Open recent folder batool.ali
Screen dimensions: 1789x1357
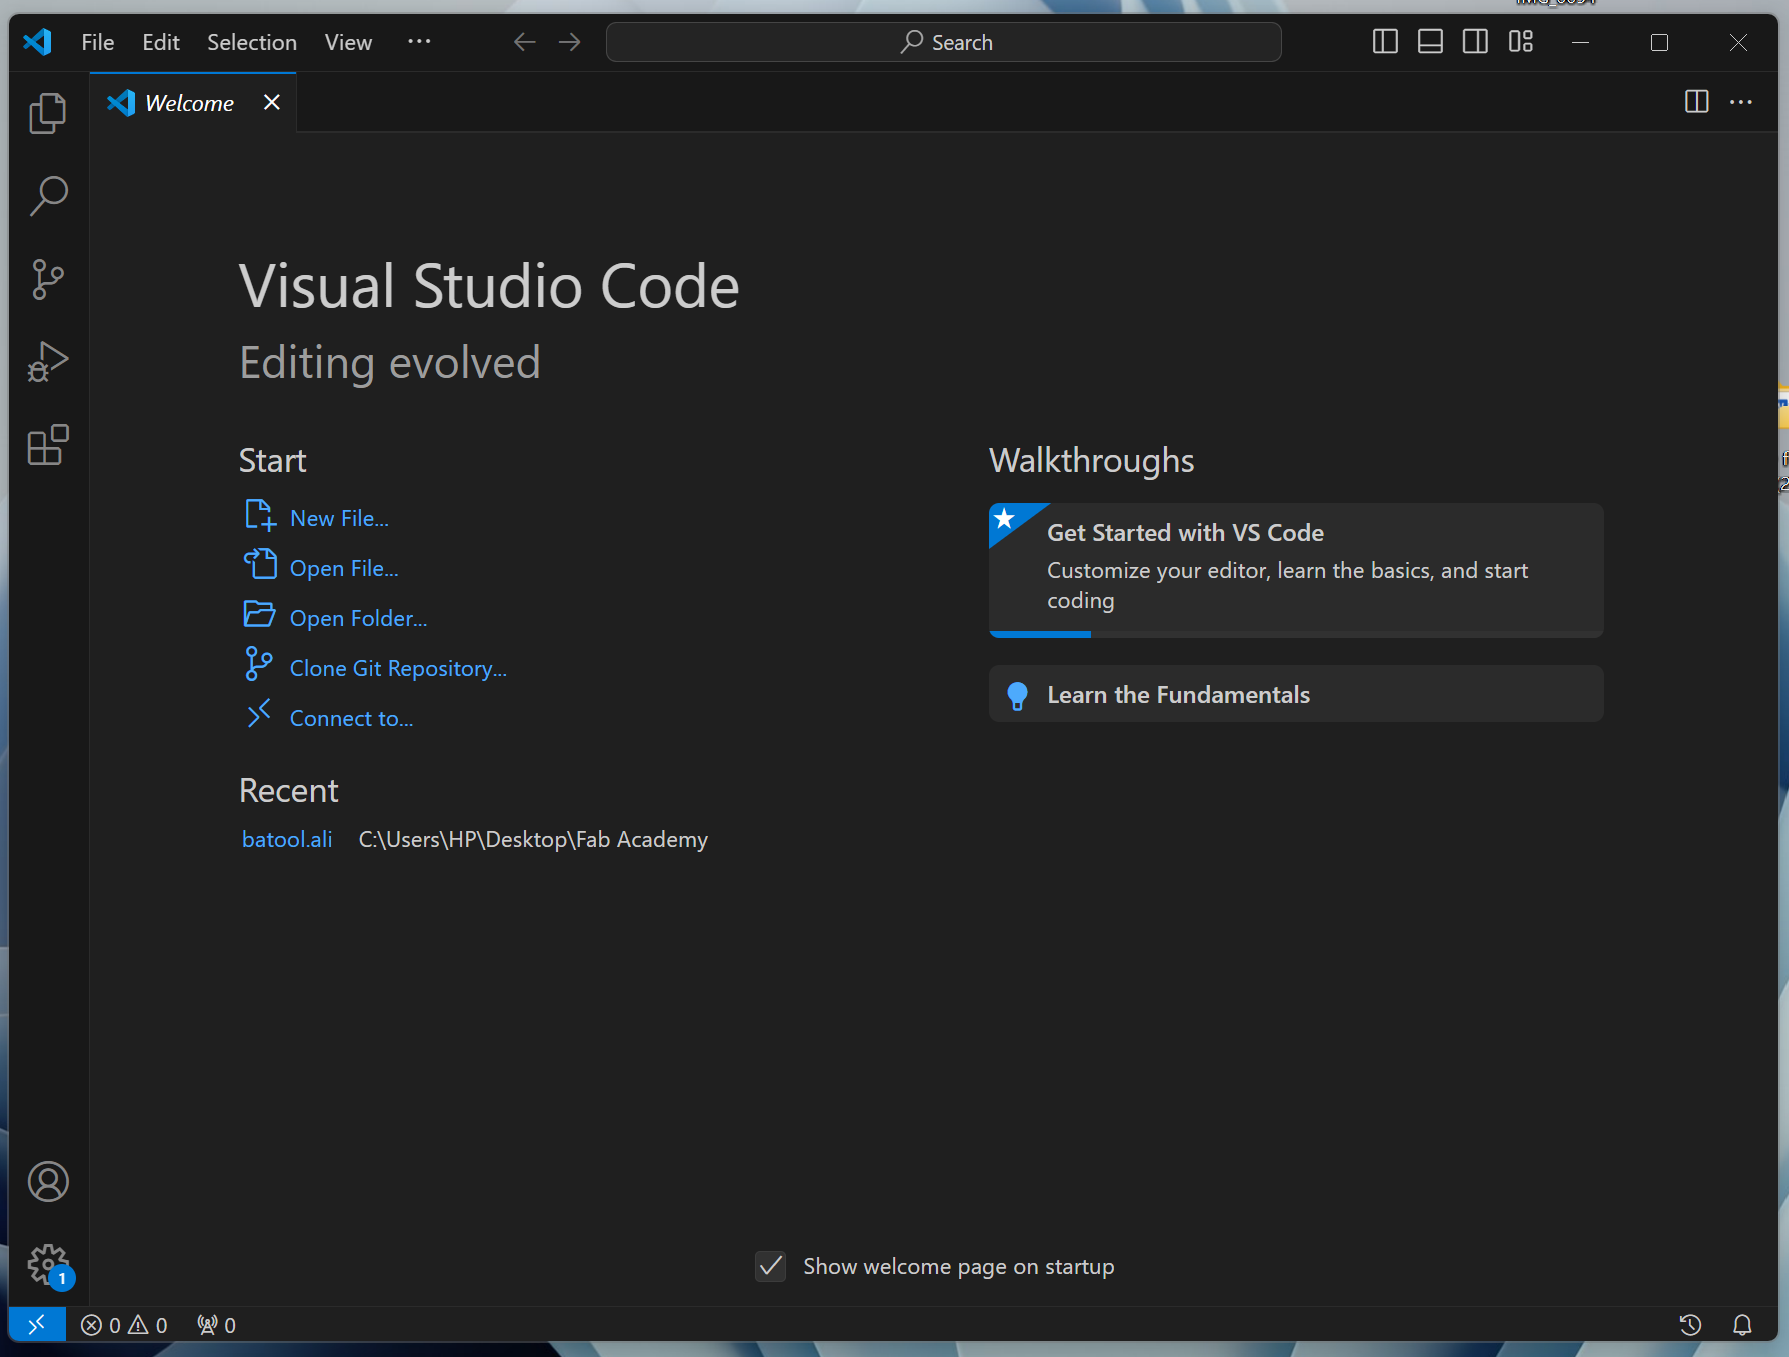coord(287,839)
